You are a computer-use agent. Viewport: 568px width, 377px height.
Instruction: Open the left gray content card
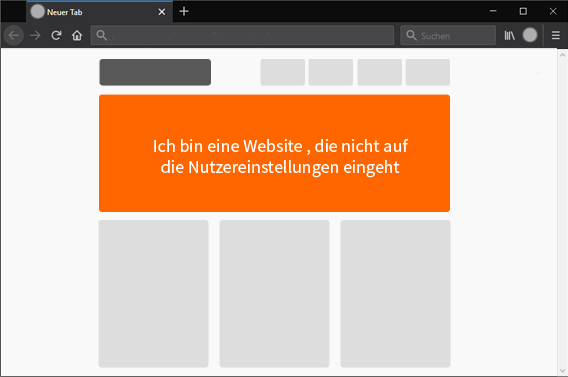coord(154,294)
